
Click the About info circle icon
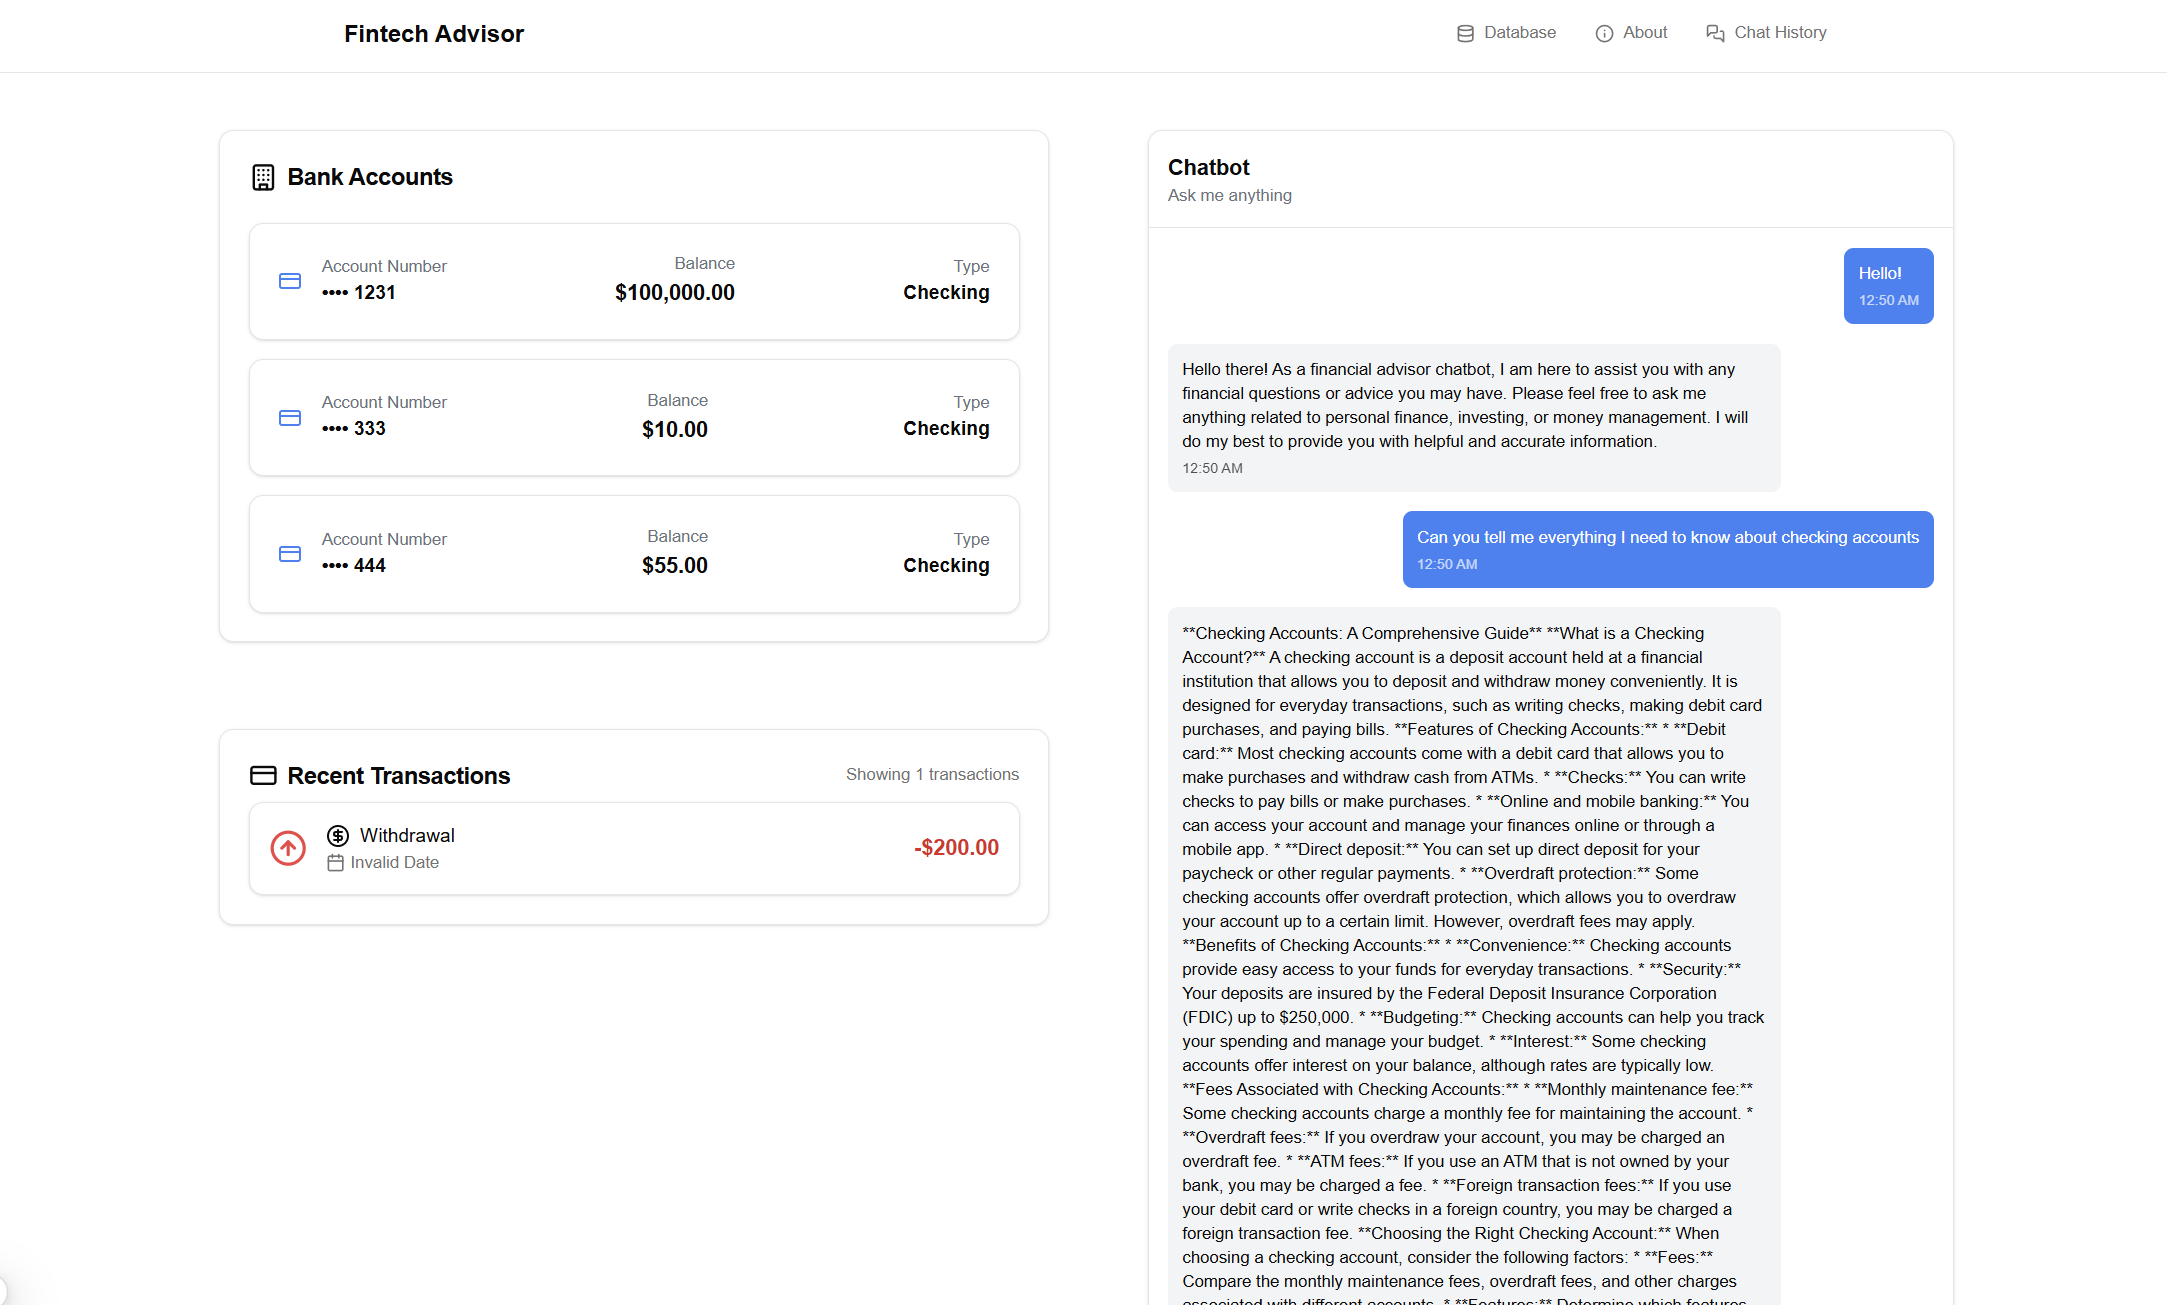[x=1604, y=33]
